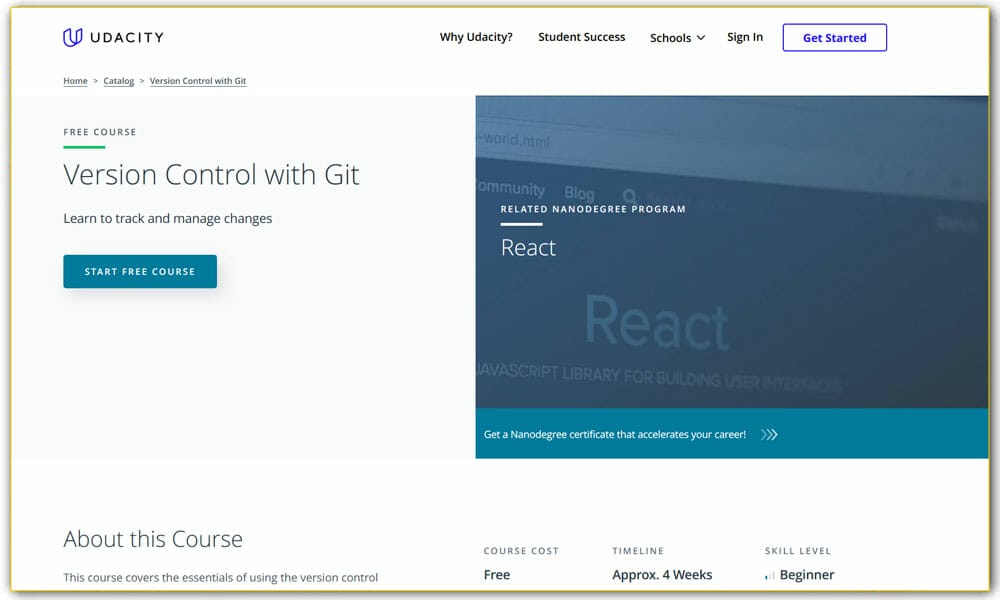Click the React hero image

coord(728,300)
